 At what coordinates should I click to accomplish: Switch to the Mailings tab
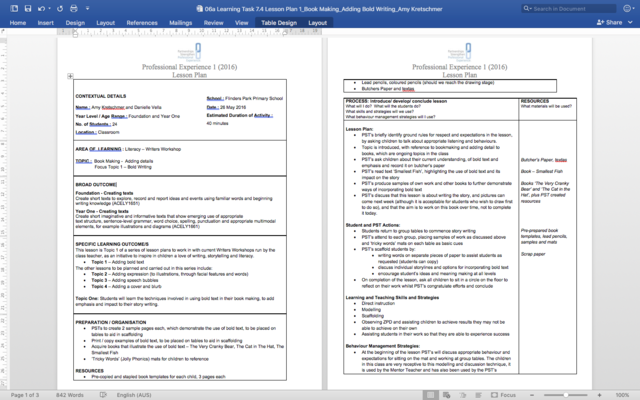coord(180,23)
